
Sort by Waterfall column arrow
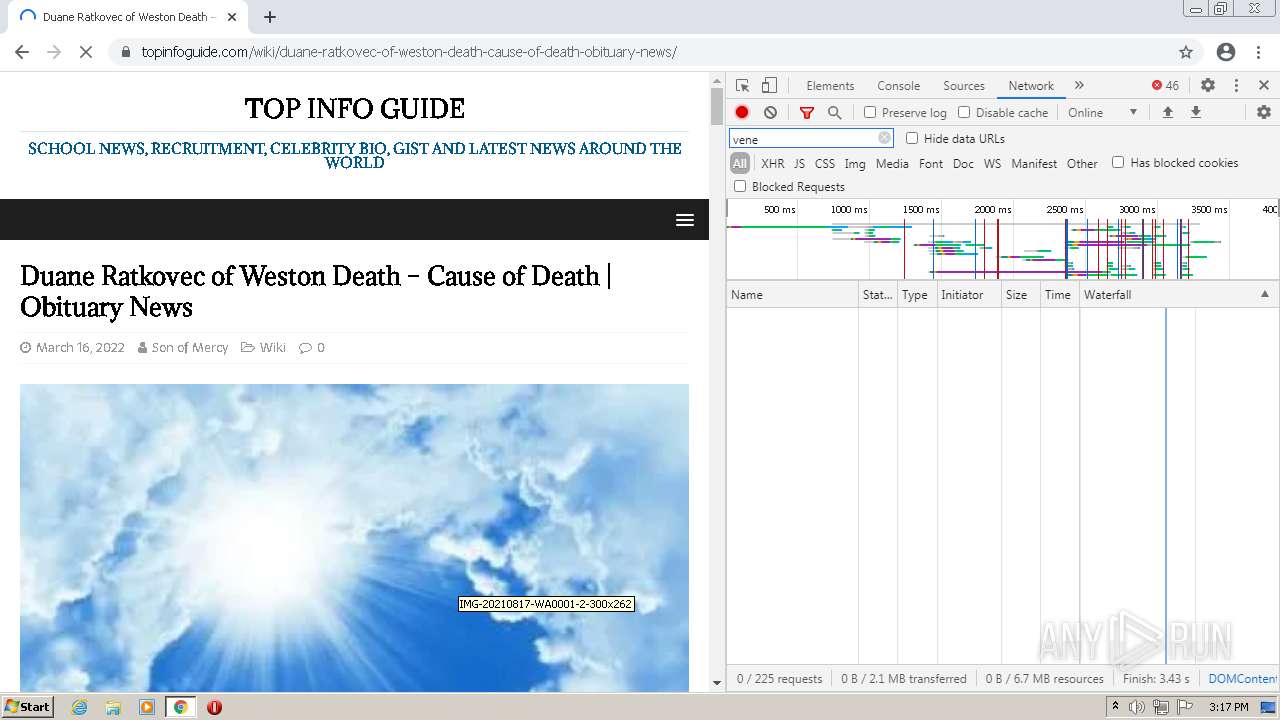(1264, 295)
